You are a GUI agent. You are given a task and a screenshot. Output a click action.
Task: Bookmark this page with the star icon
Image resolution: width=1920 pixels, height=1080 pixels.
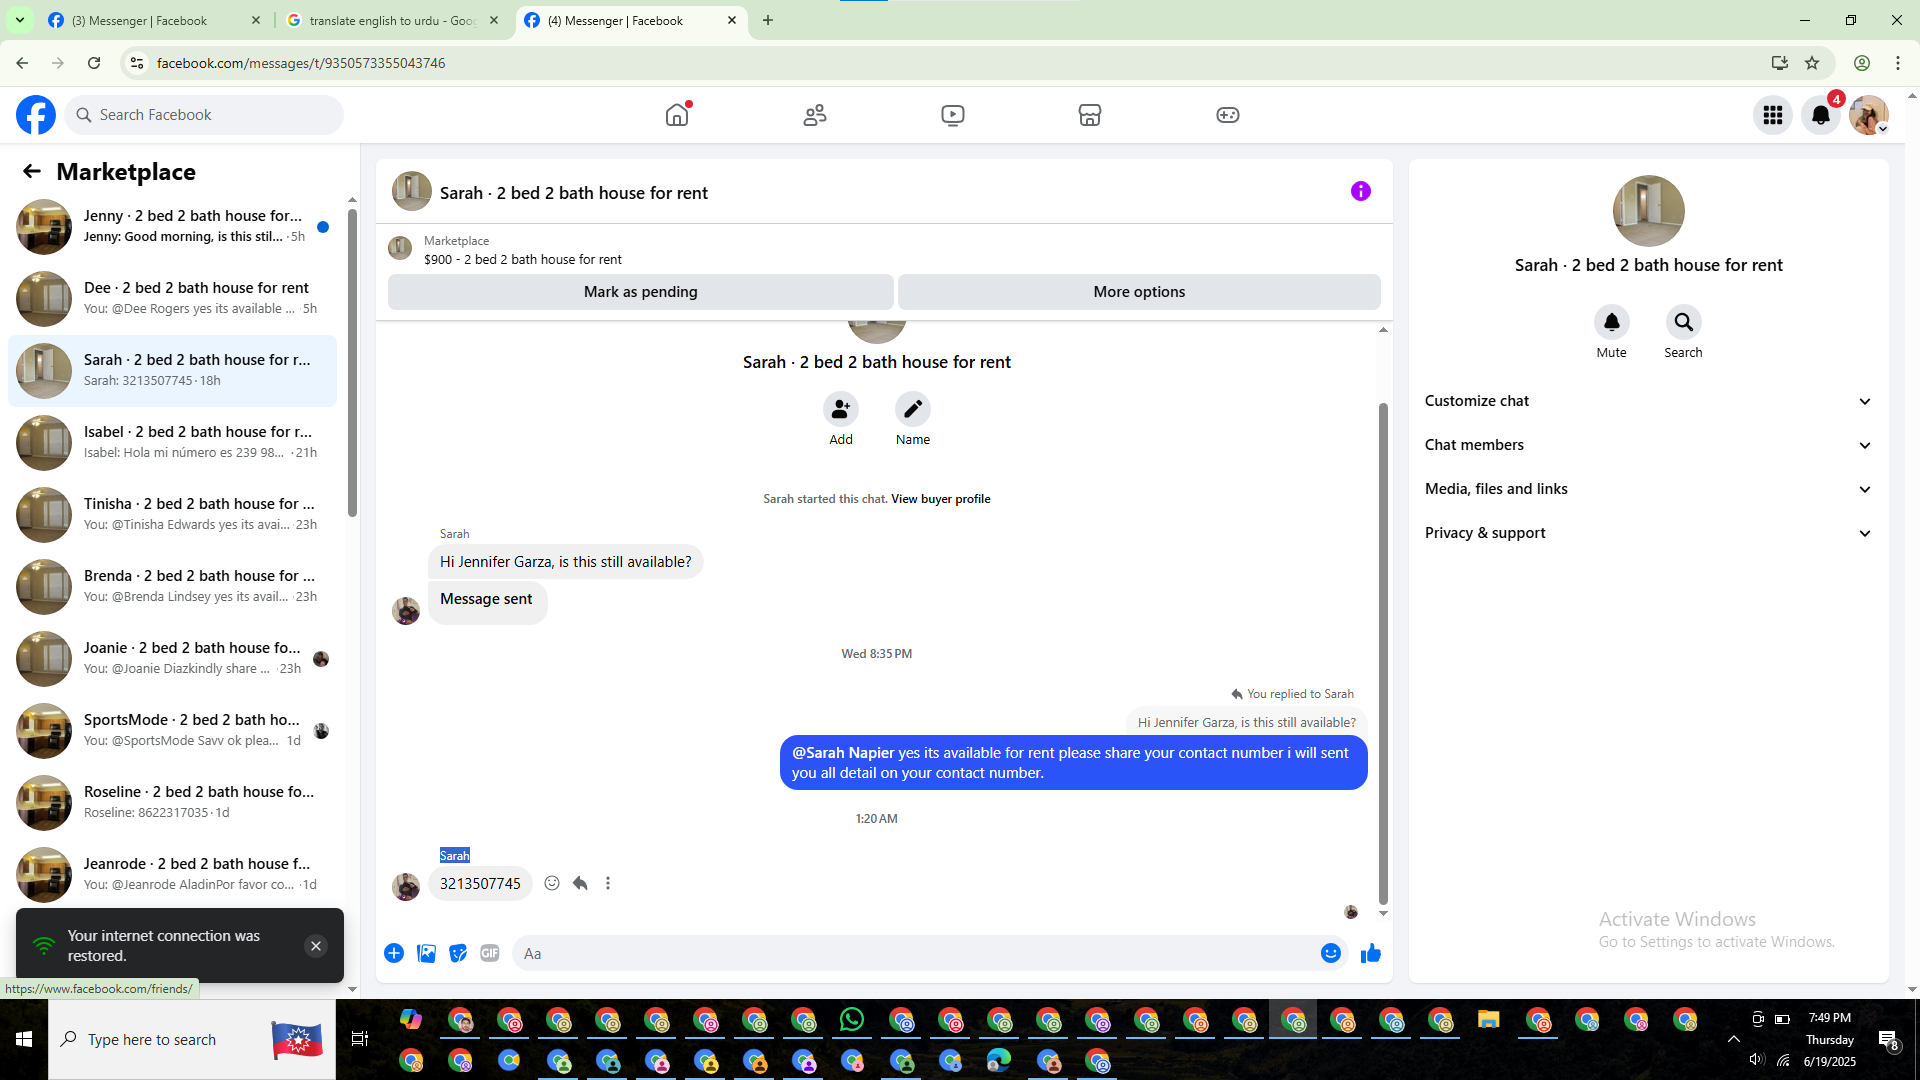pos(1812,63)
